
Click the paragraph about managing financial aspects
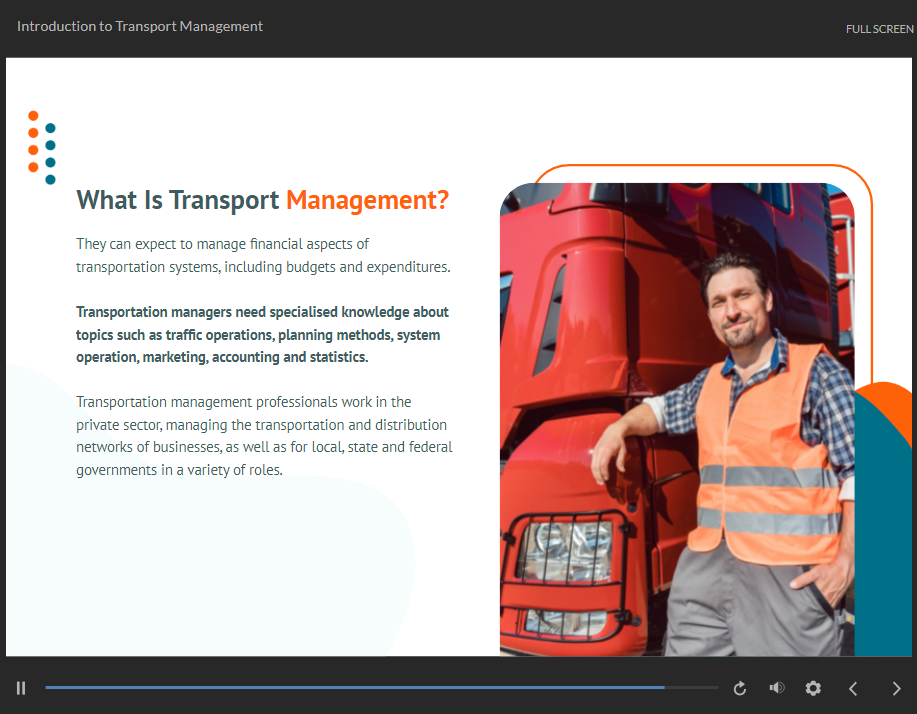(x=262, y=256)
